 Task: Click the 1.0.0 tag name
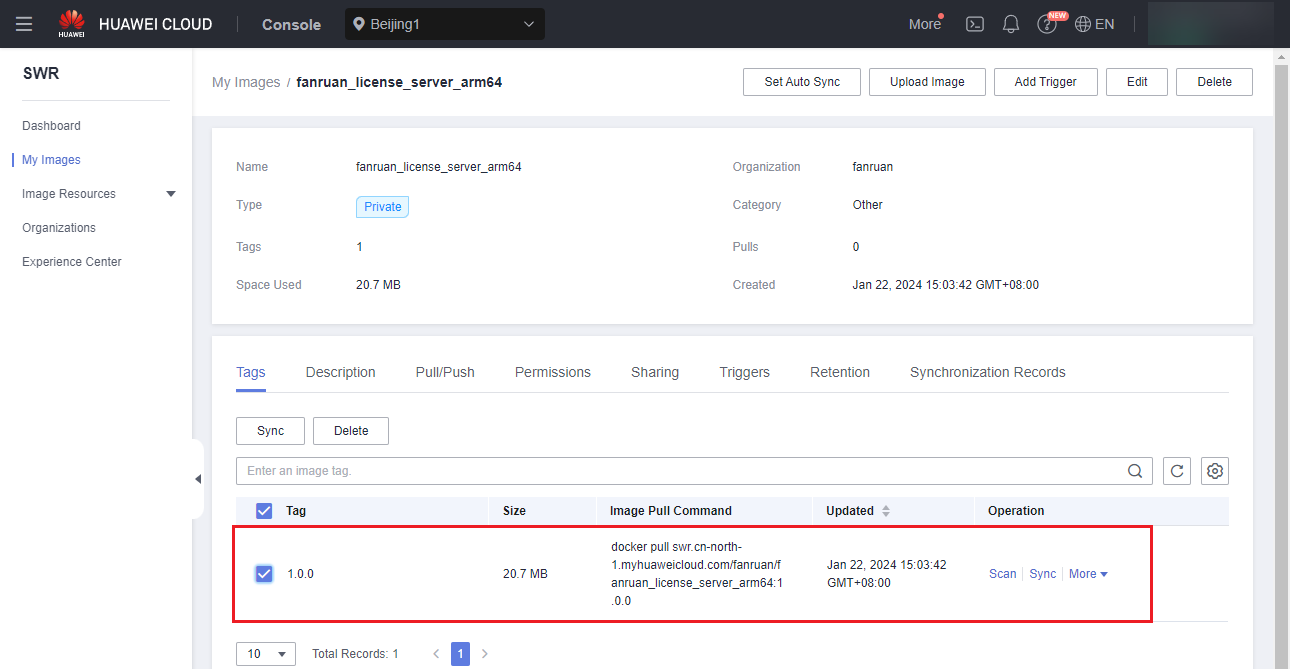click(301, 574)
